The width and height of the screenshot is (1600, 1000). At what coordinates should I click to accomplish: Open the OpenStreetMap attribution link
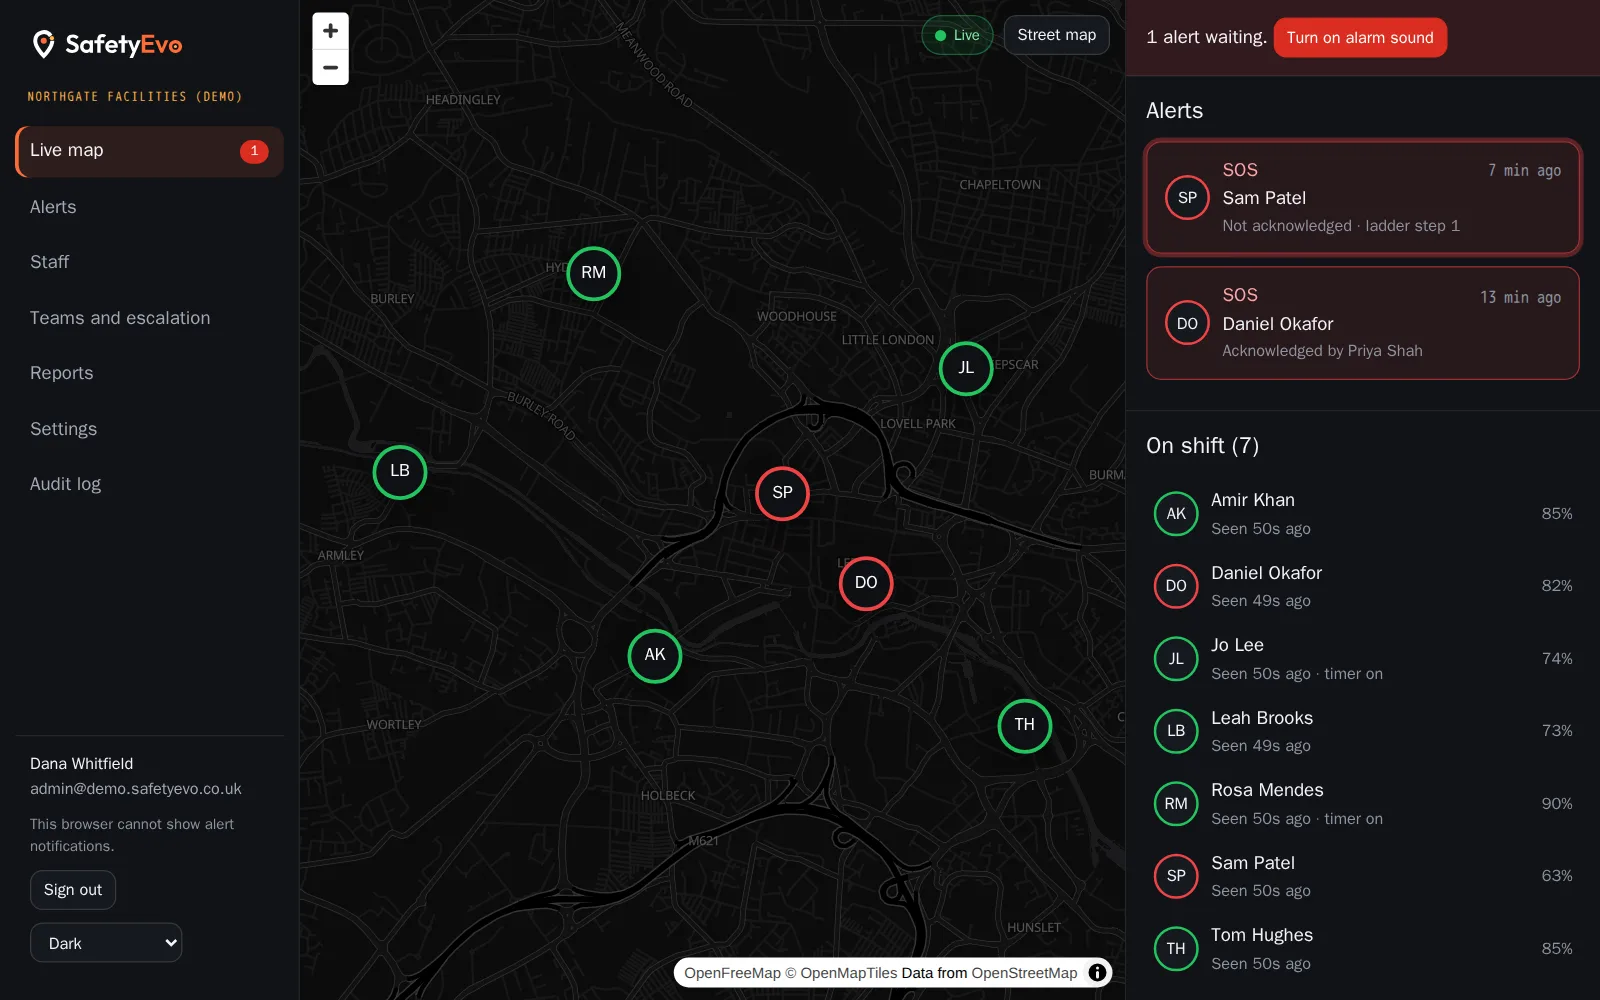tap(1024, 973)
